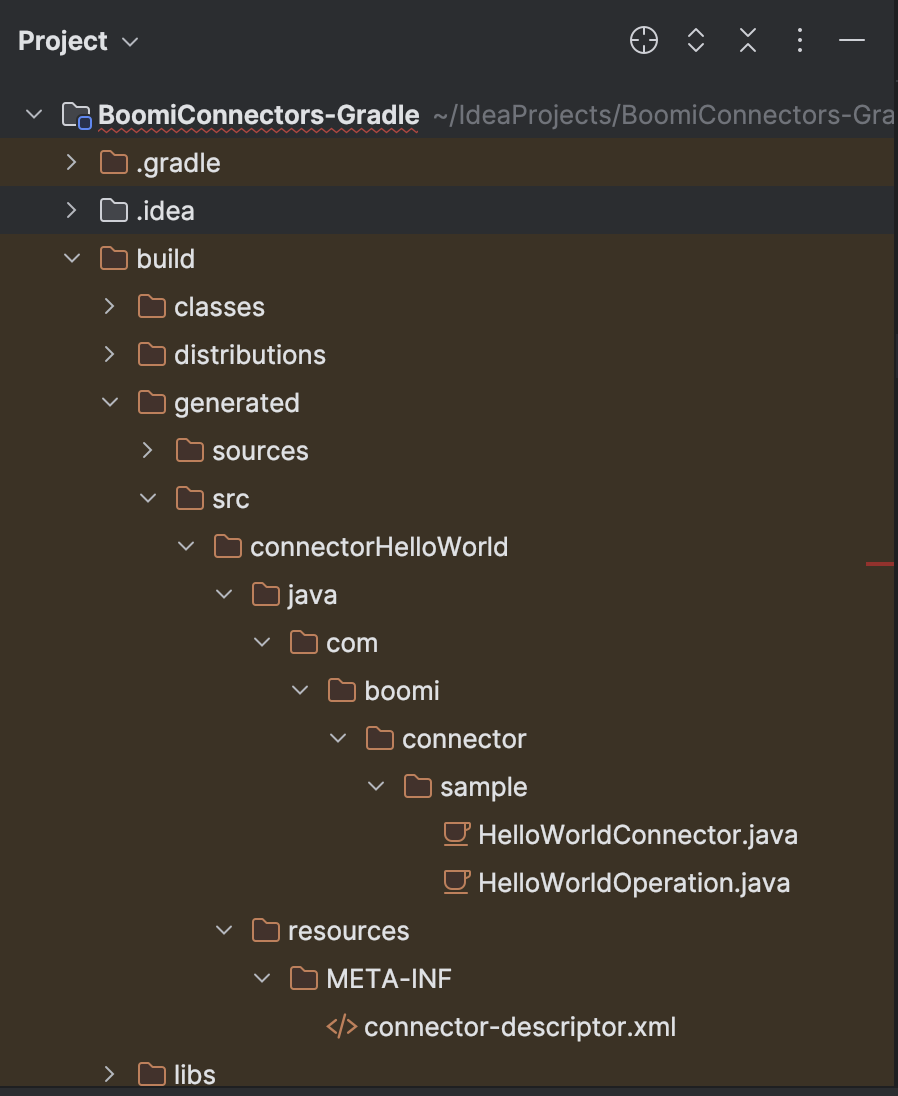The width and height of the screenshot is (898, 1096).
Task: Select HelloWorldConnector.java in the tree
Action: tap(637, 834)
